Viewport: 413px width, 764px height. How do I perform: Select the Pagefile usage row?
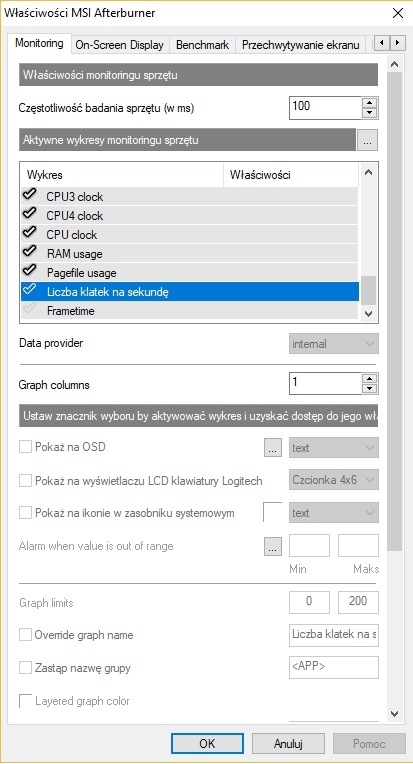(x=189, y=272)
